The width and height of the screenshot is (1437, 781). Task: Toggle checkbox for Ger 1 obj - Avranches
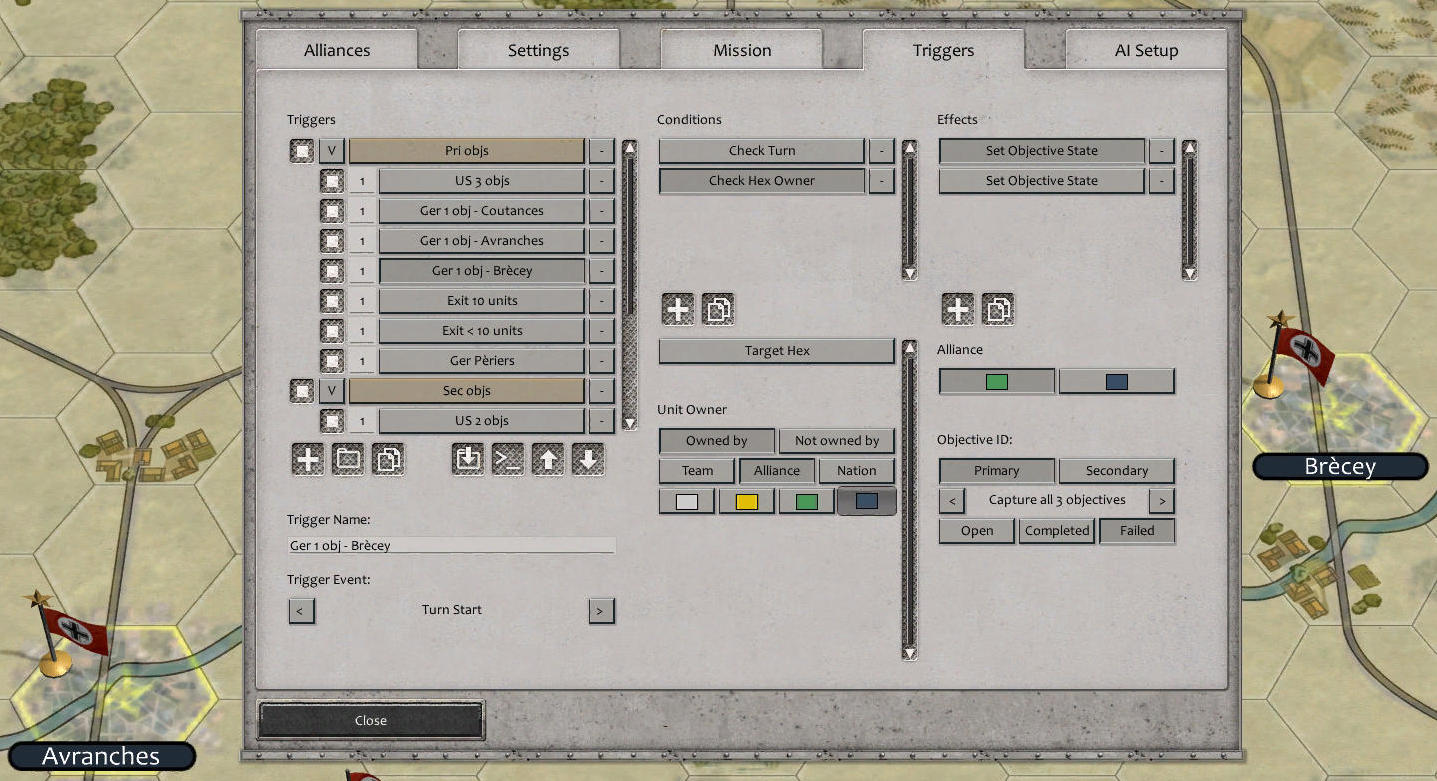[x=332, y=241]
